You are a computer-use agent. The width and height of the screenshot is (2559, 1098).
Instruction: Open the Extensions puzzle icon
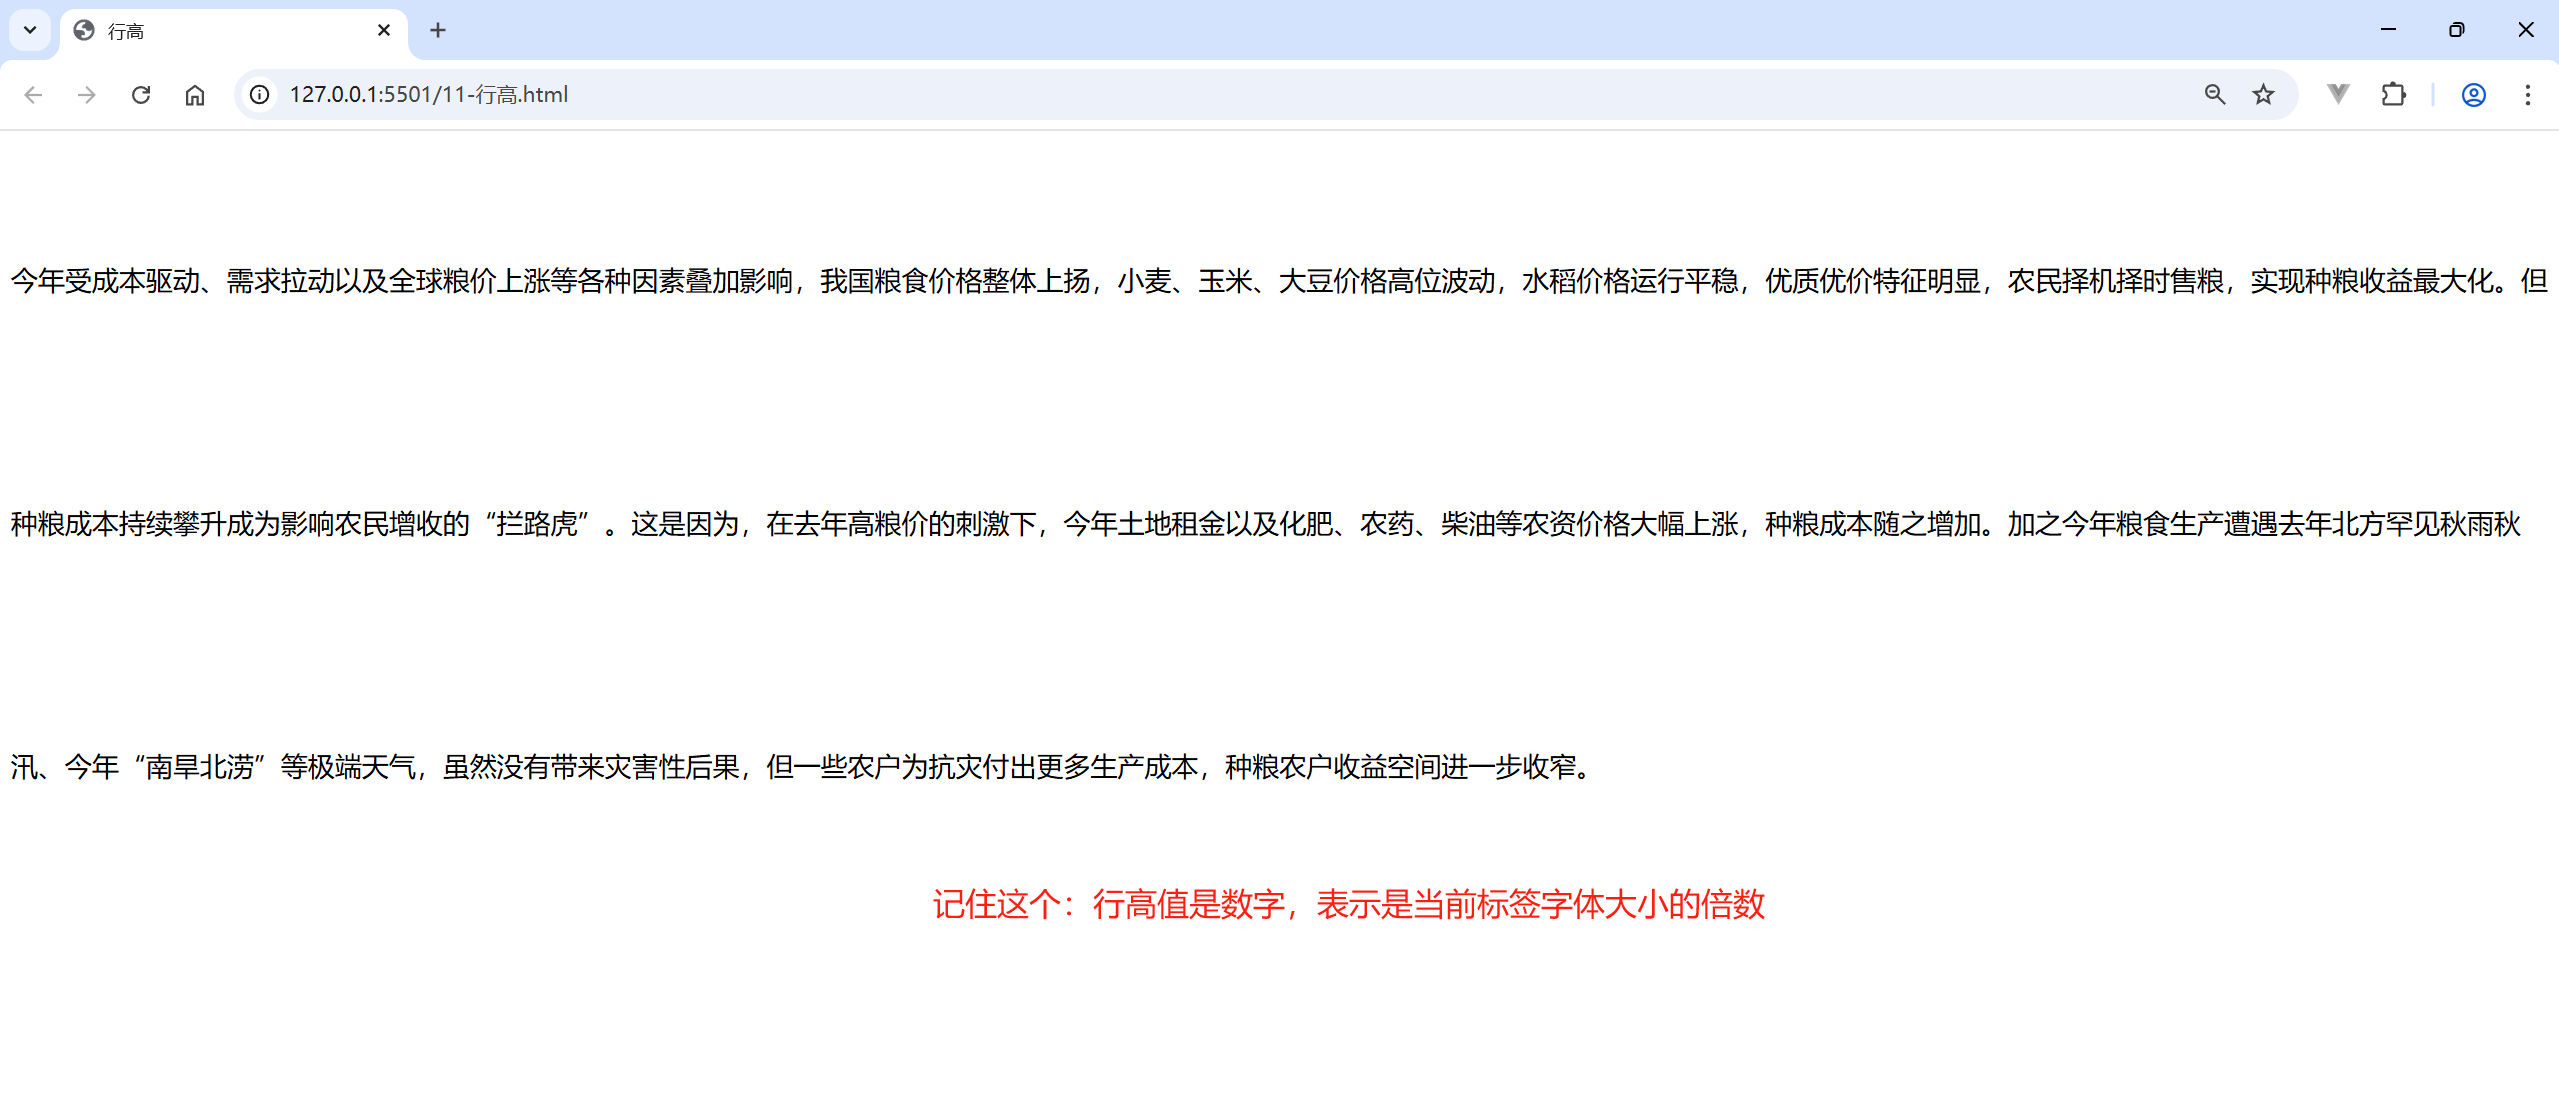(2393, 95)
